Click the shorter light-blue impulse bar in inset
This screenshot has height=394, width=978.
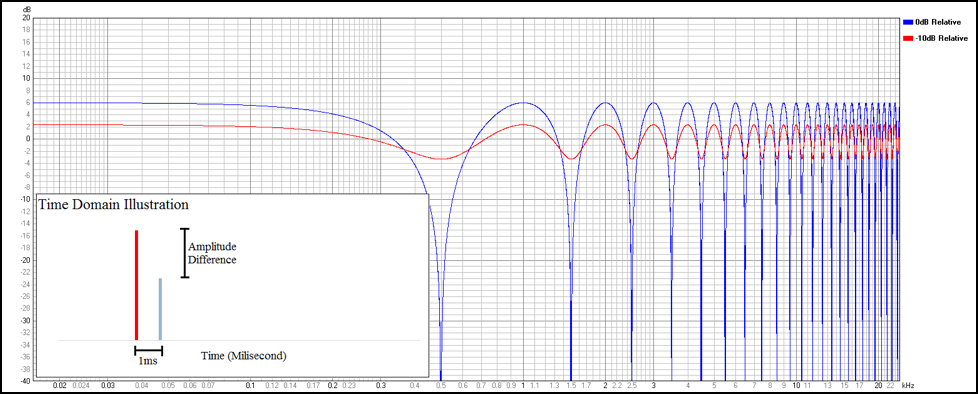[160, 309]
